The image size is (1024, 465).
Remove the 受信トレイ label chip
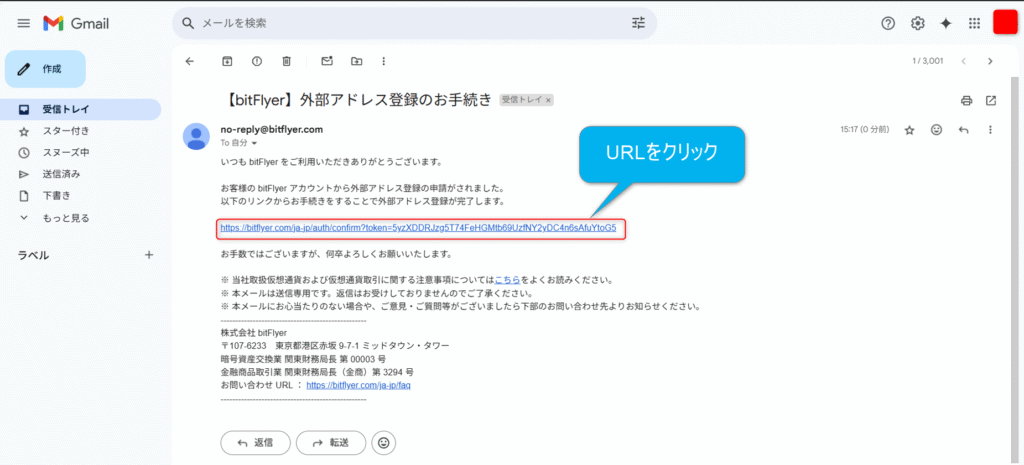pos(549,100)
